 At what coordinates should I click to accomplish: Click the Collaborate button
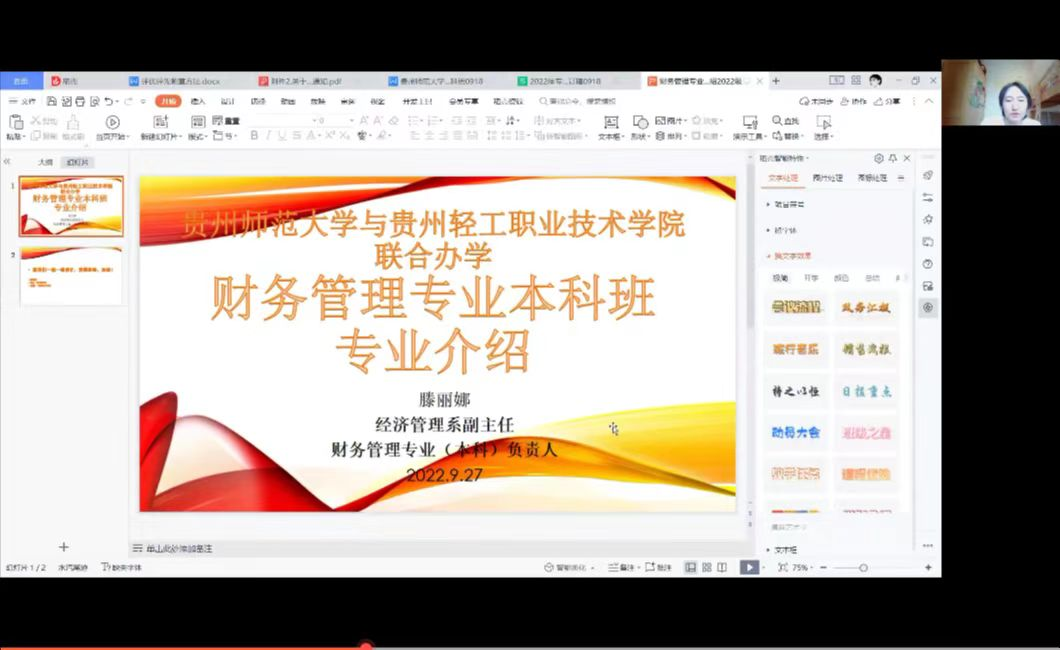(853, 101)
